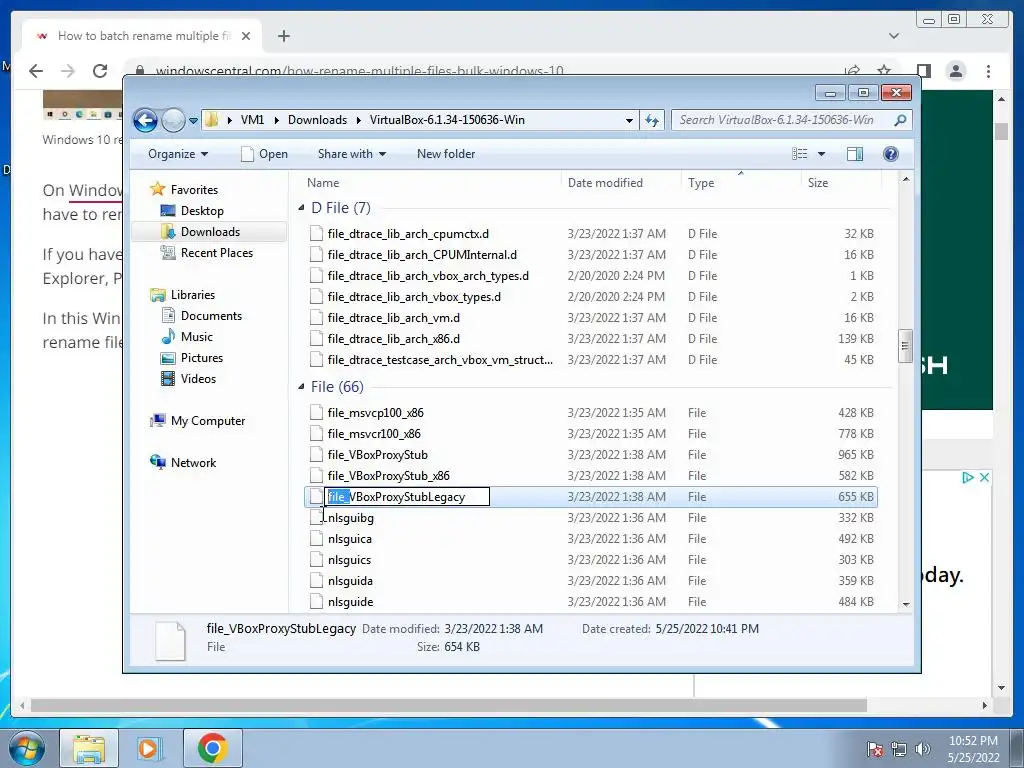1024x768 pixels.
Task: Select nlsguide file
Action: [x=350, y=602]
